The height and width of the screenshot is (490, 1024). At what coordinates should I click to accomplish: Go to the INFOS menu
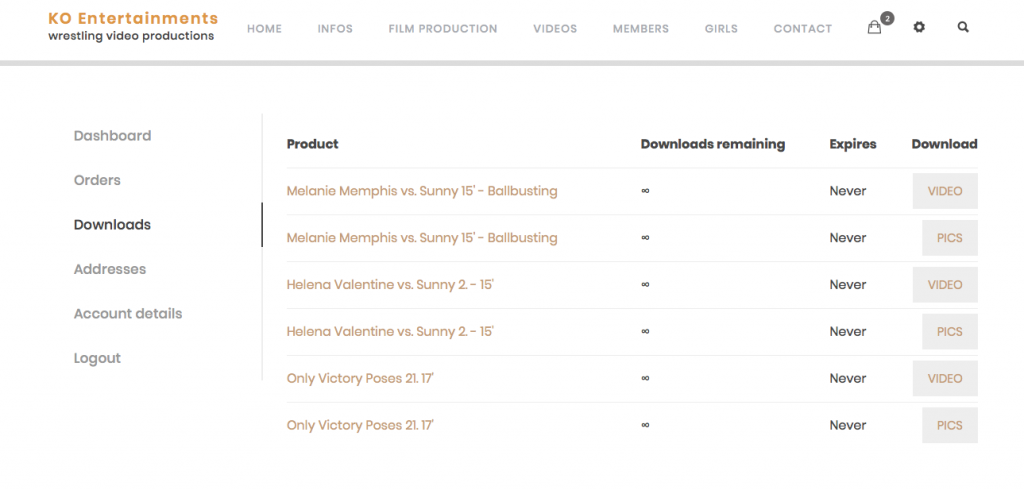(335, 29)
